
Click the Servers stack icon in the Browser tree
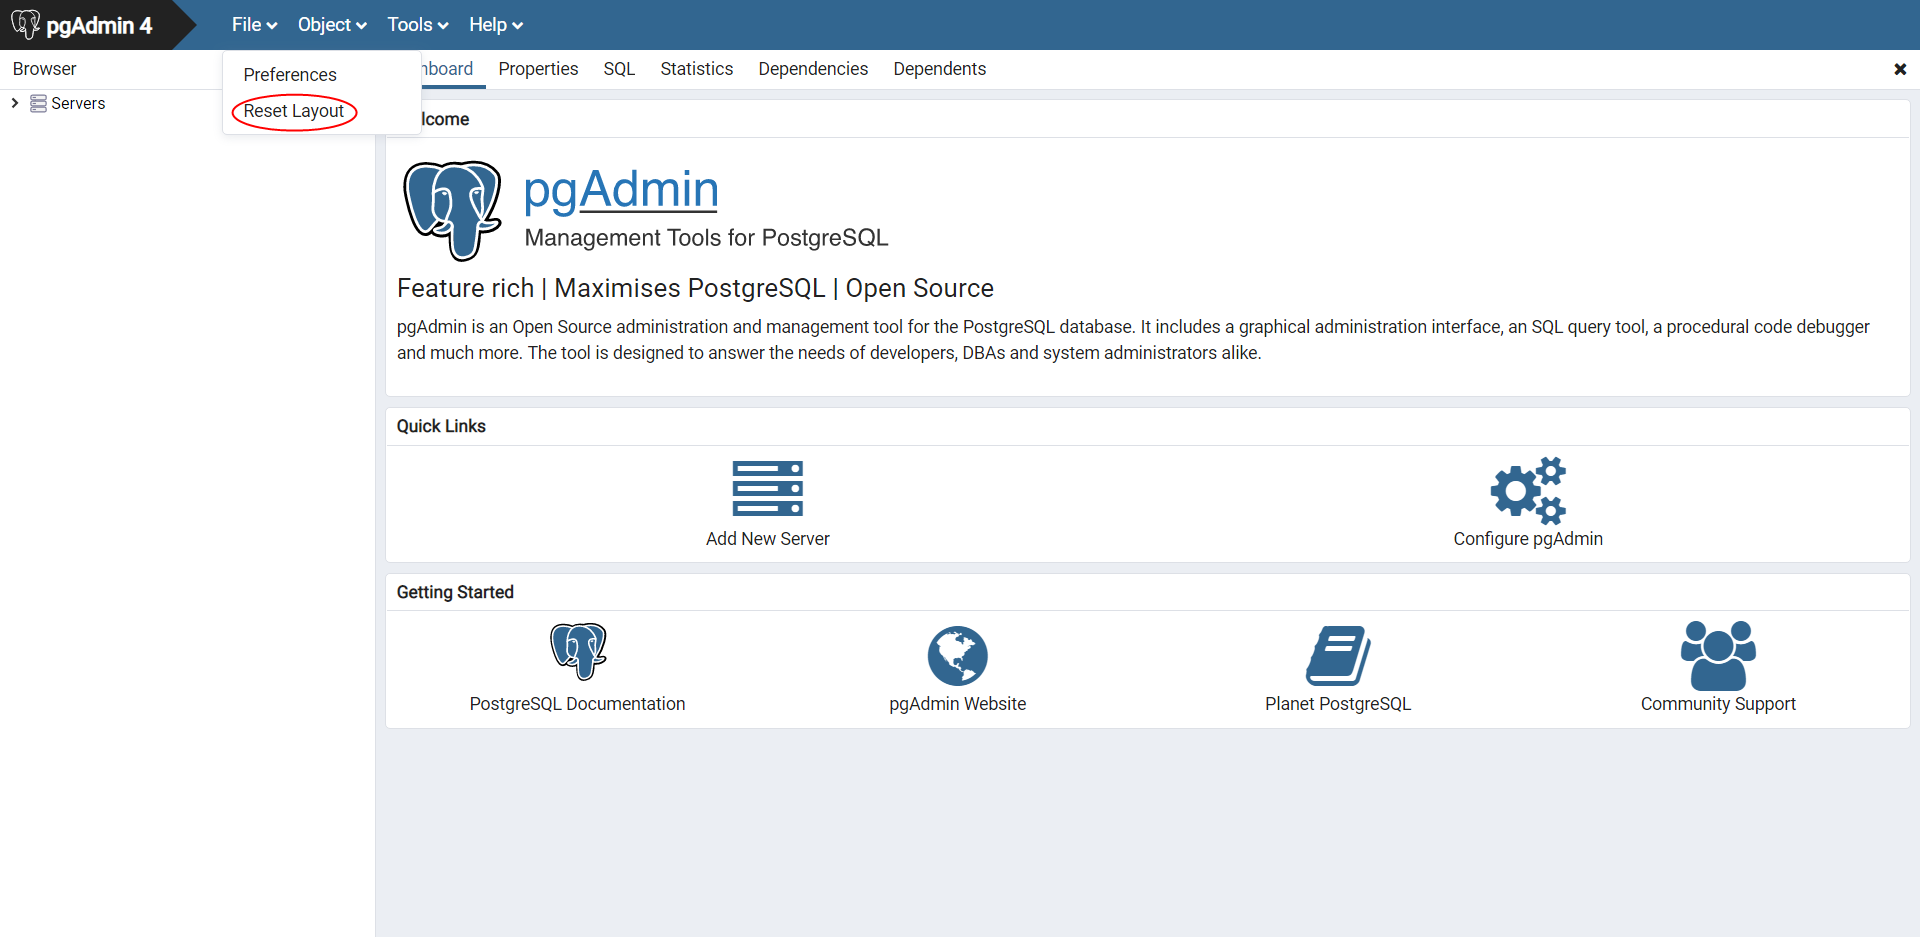pyautogui.click(x=38, y=103)
